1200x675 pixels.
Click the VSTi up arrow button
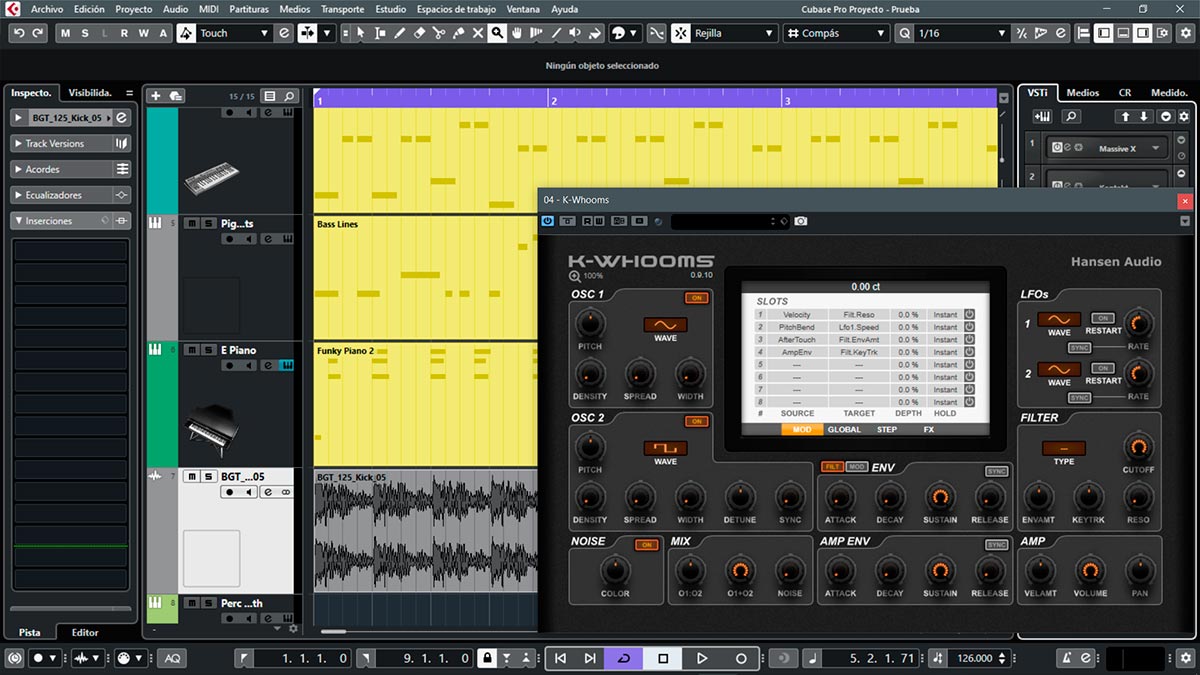1125,117
